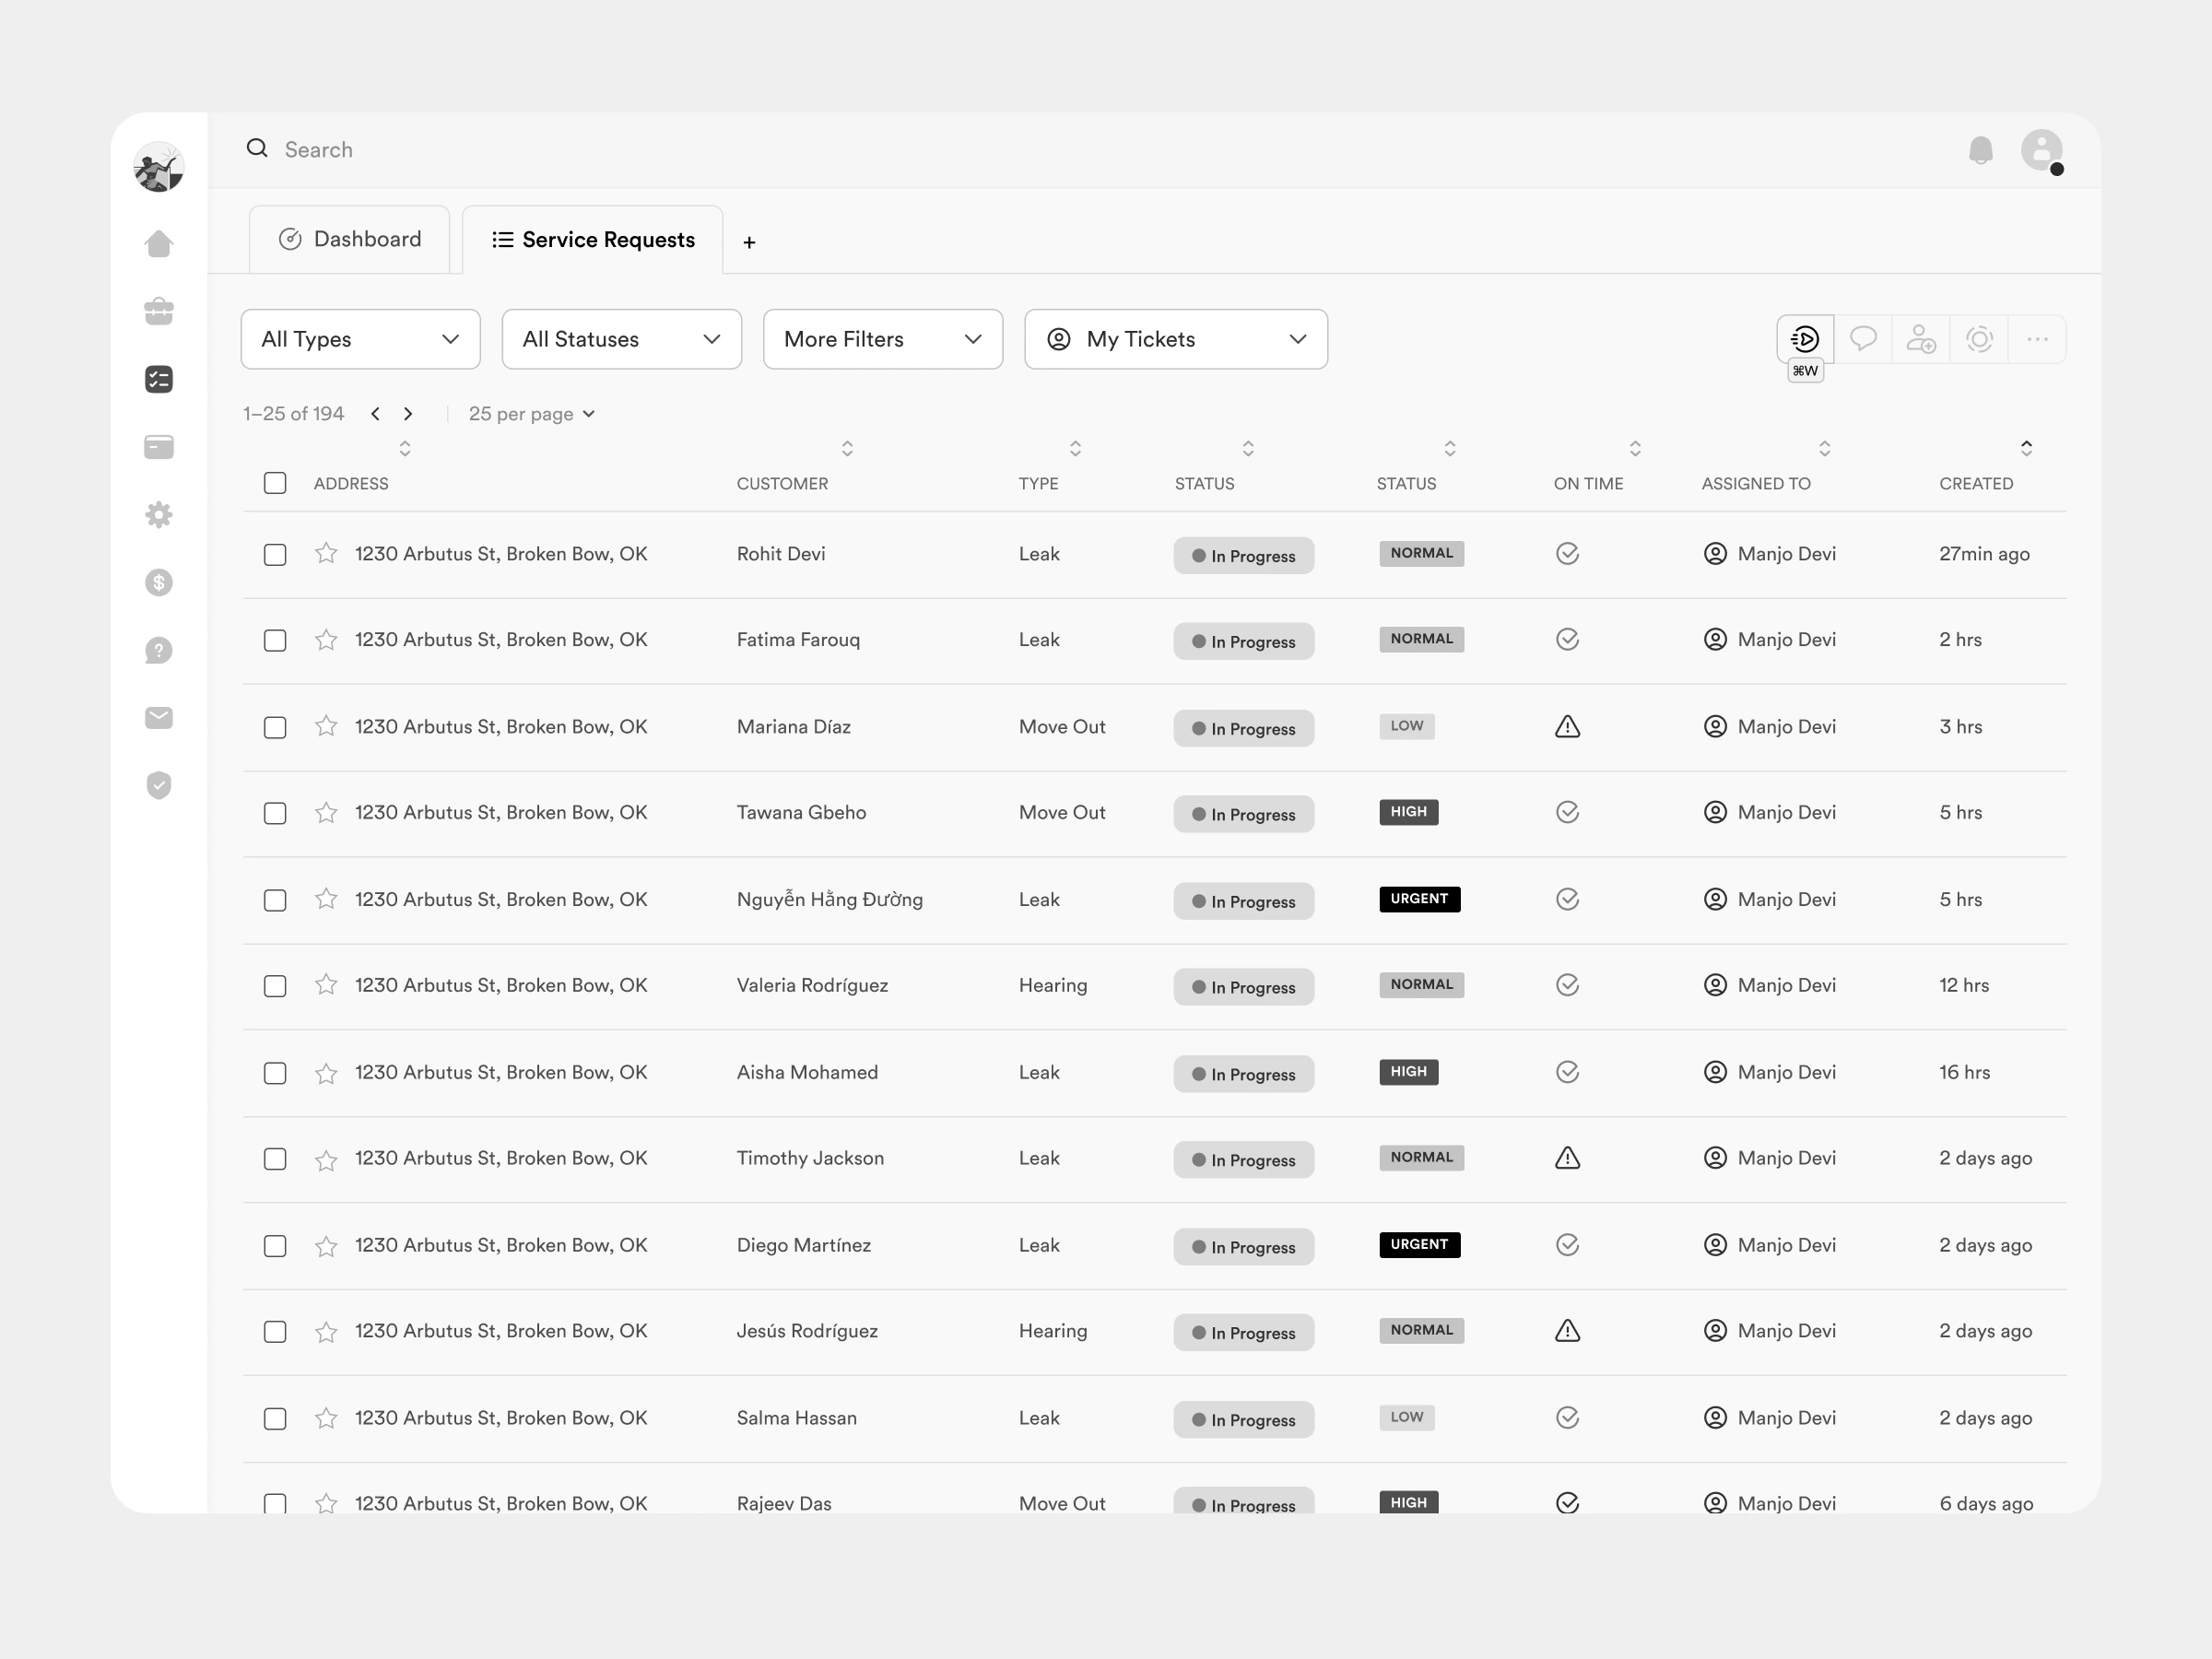Star the Rohit Devi request row
Viewport: 2212px width, 1659px height.
pyautogui.click(x=326, y=554)
